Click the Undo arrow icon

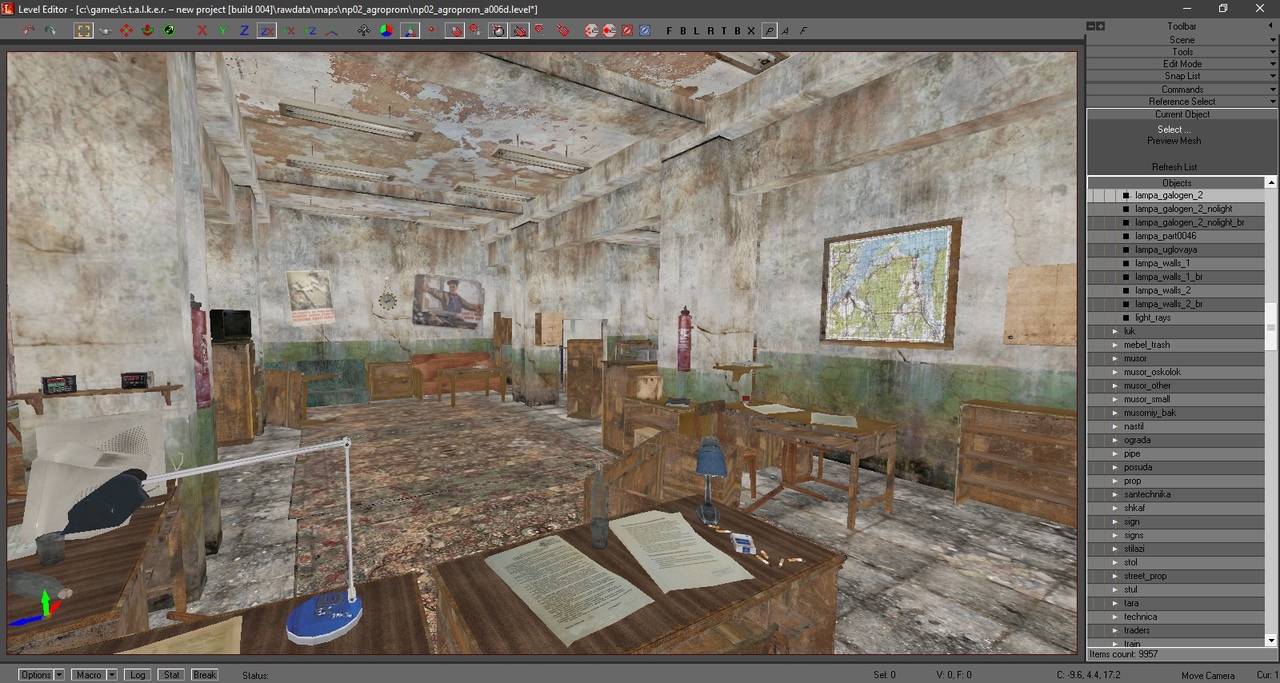pos(28,31)
